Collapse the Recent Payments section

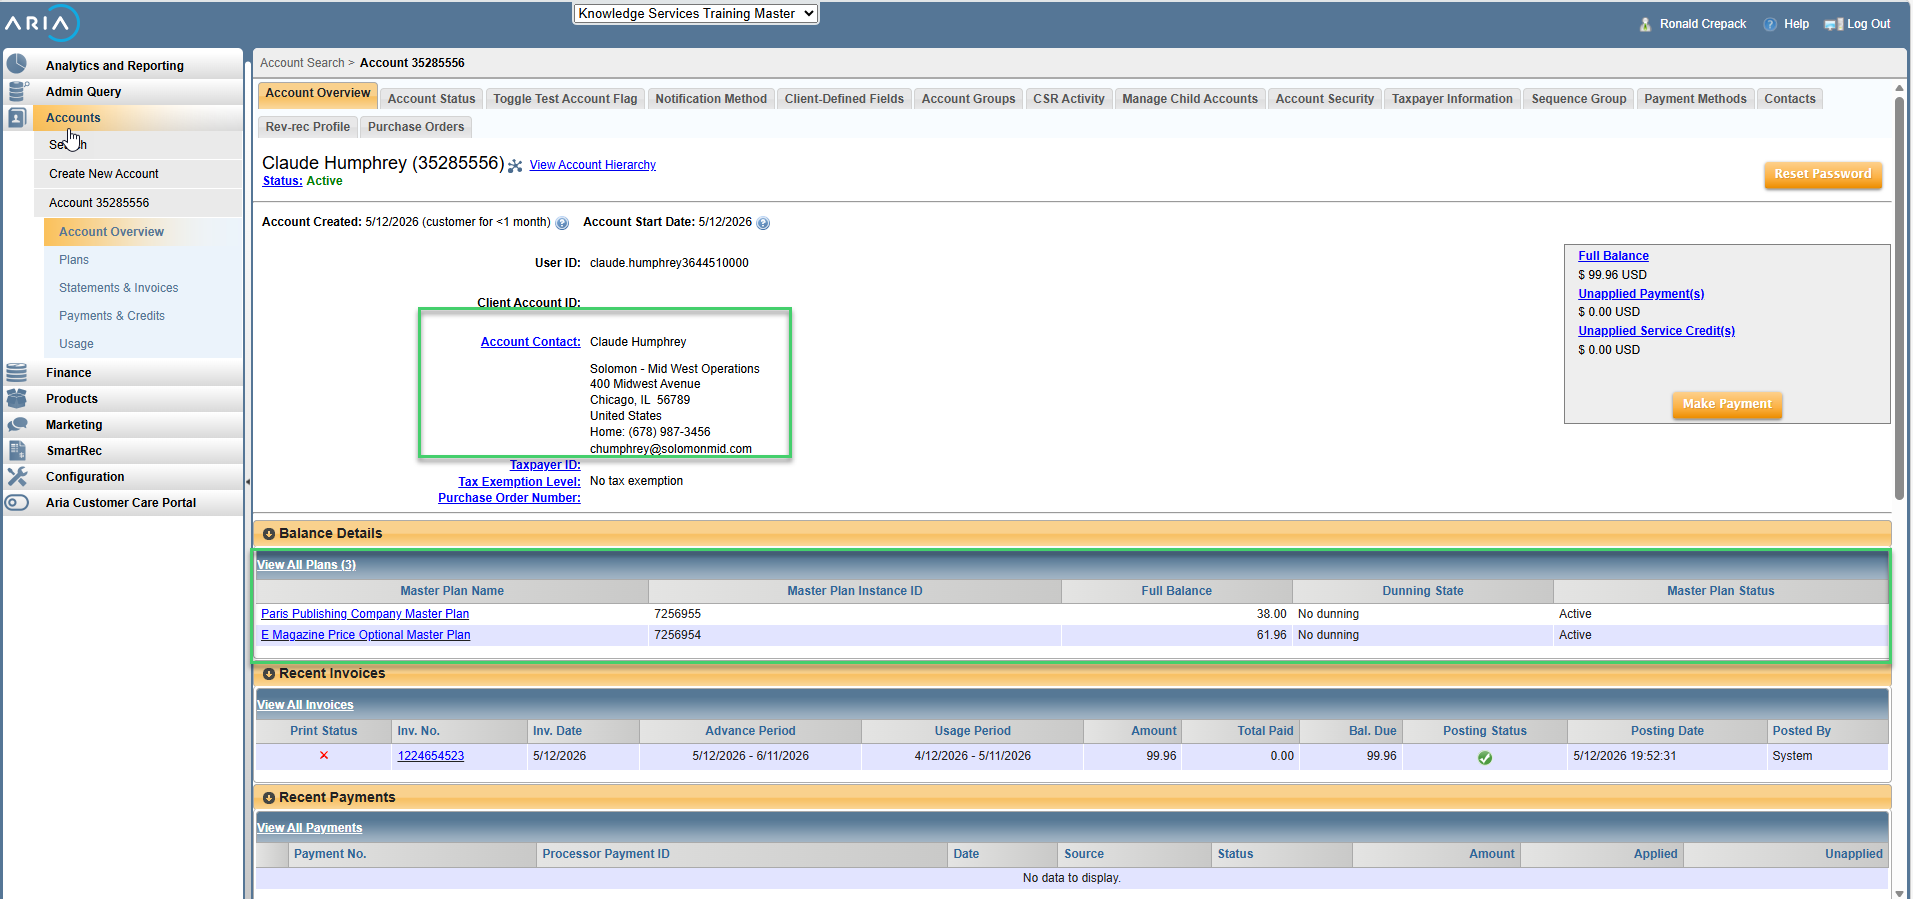coord(268,798)
